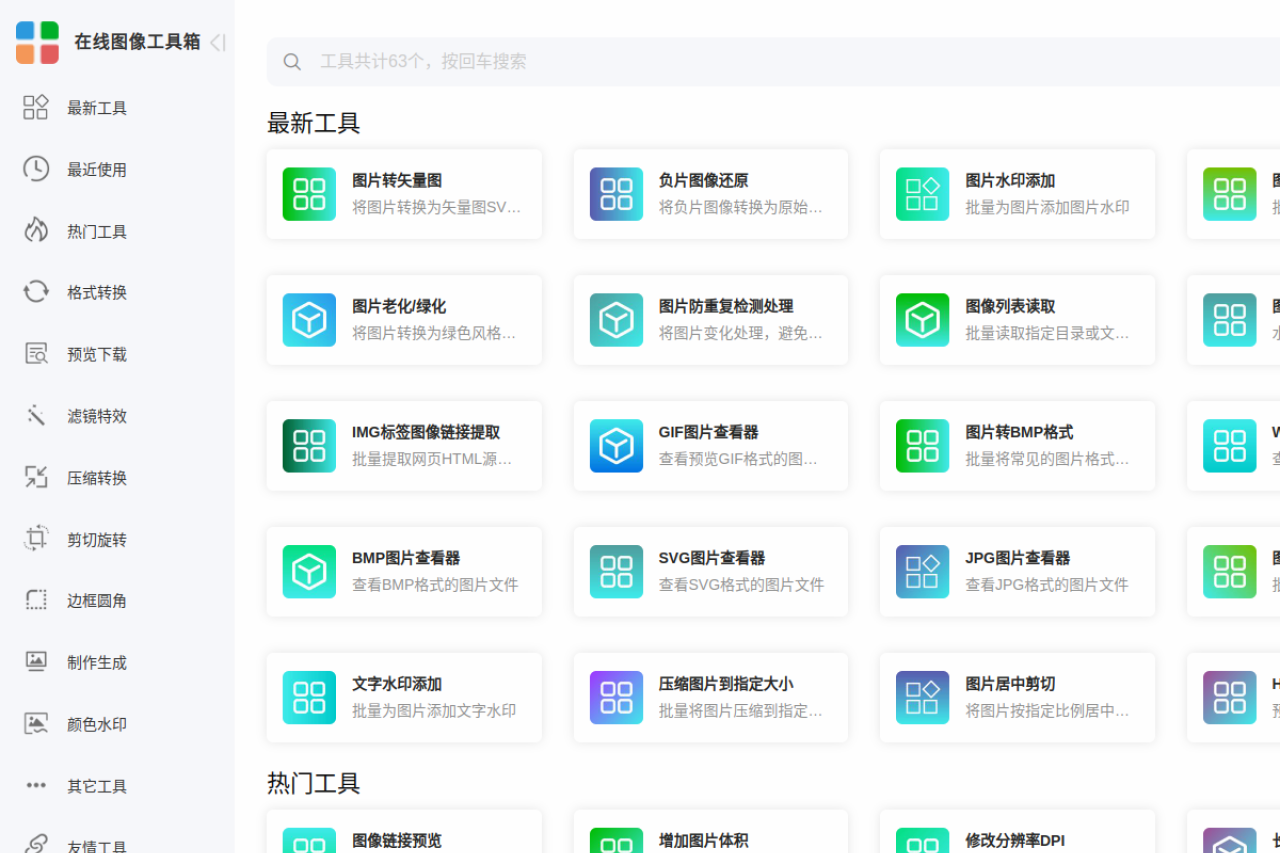Open the 负片图像还原 title link
Viewport: 1280px width, 853px height.
tap(703, 181)
